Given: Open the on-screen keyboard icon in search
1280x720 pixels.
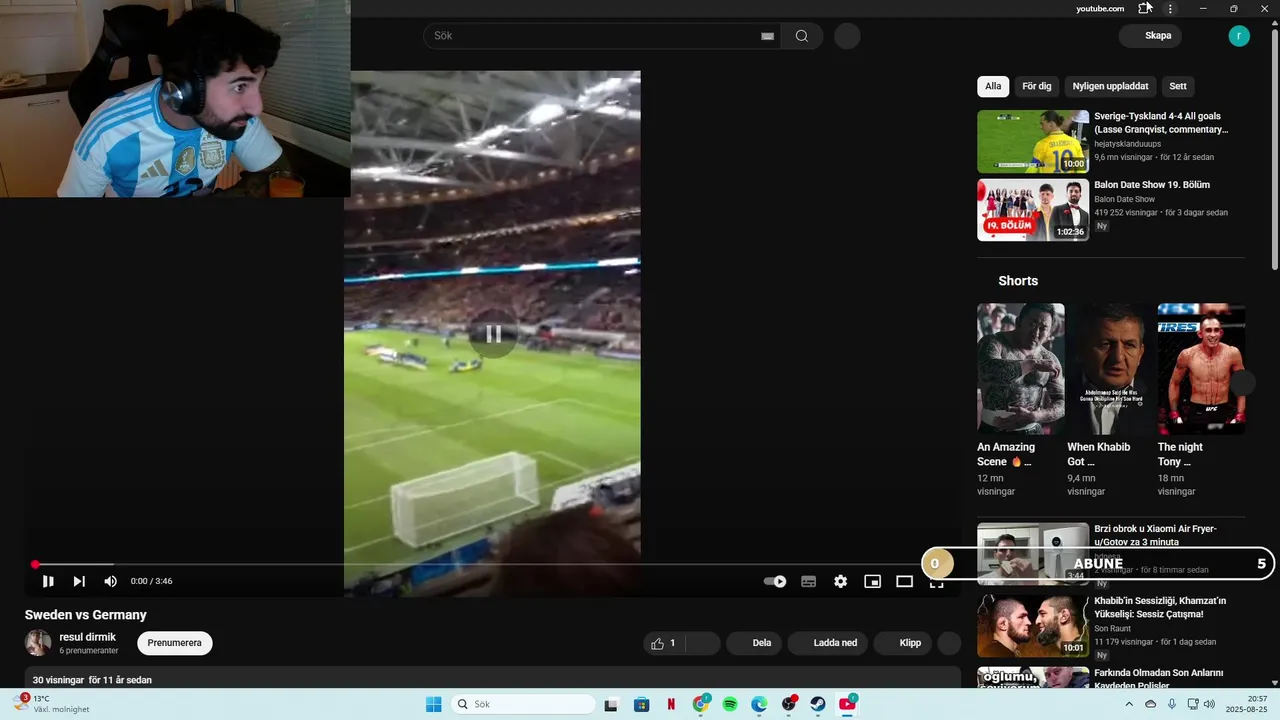Looking at the screenshot, I should pos(767,36).
